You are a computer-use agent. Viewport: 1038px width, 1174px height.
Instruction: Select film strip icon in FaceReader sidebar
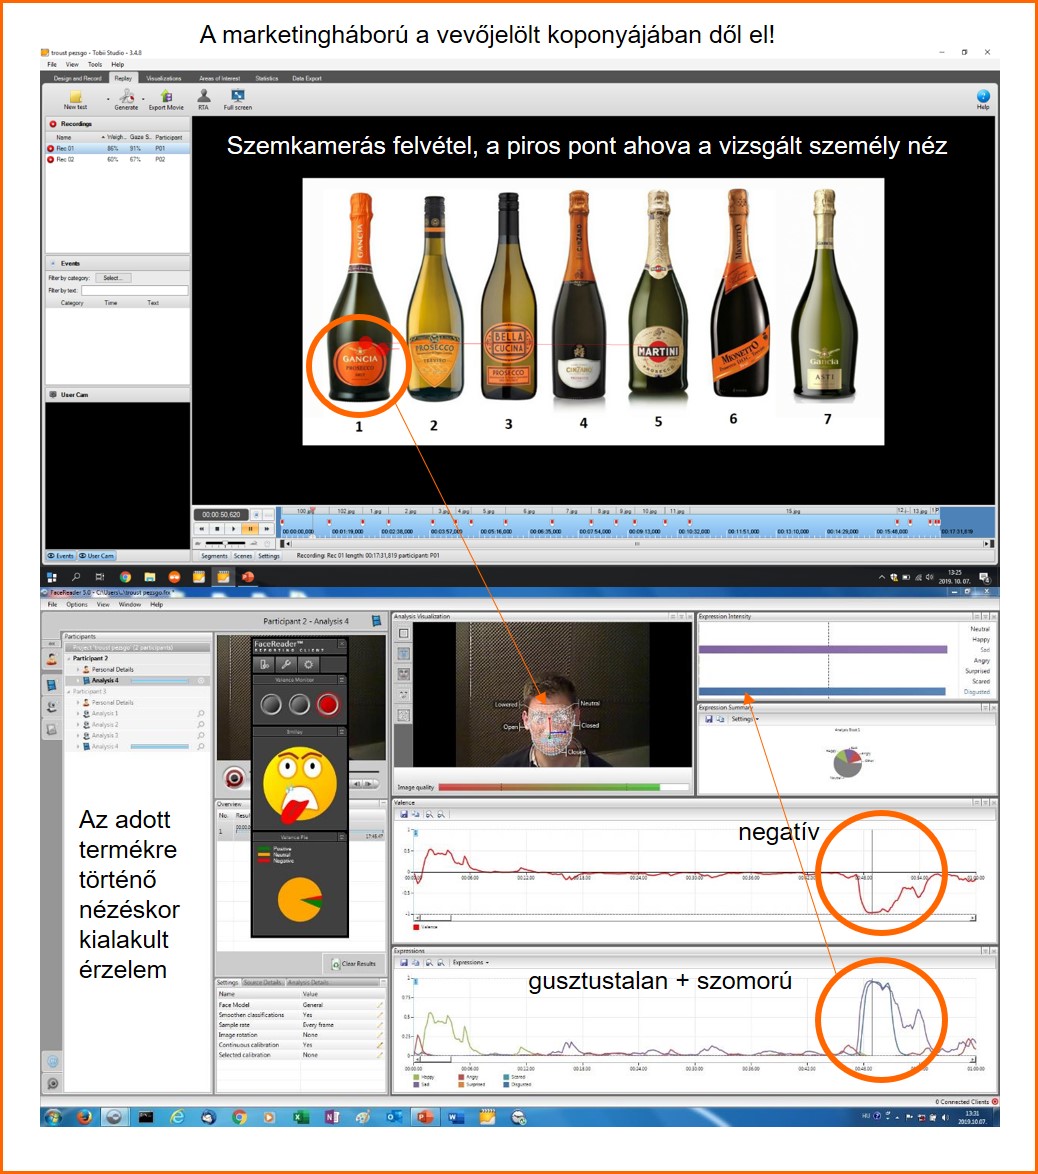point(52,684)
